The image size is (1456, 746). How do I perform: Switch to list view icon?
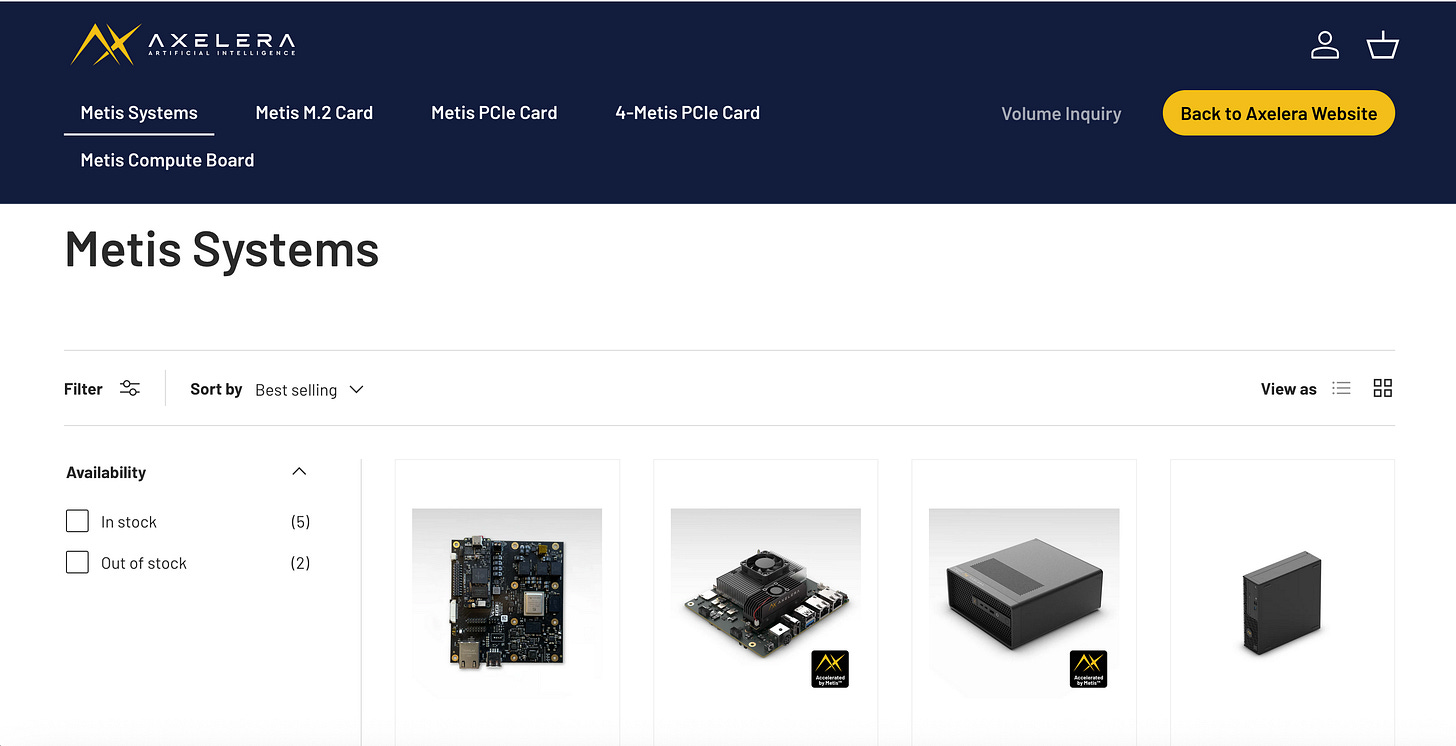(x=1342, y=388)
